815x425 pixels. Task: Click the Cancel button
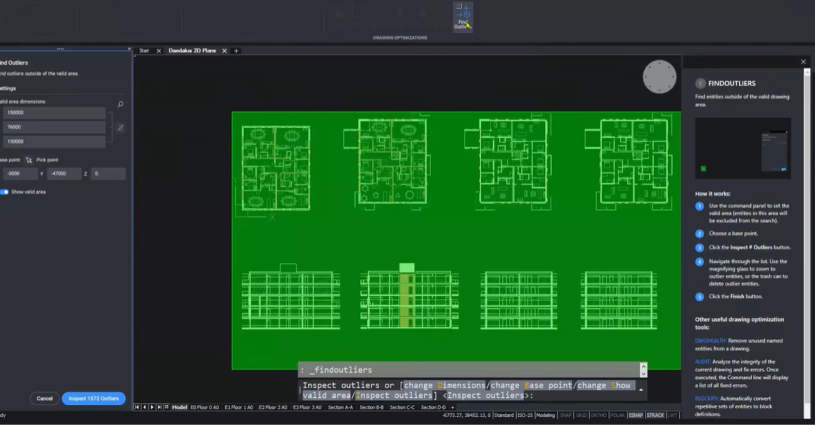44,399
